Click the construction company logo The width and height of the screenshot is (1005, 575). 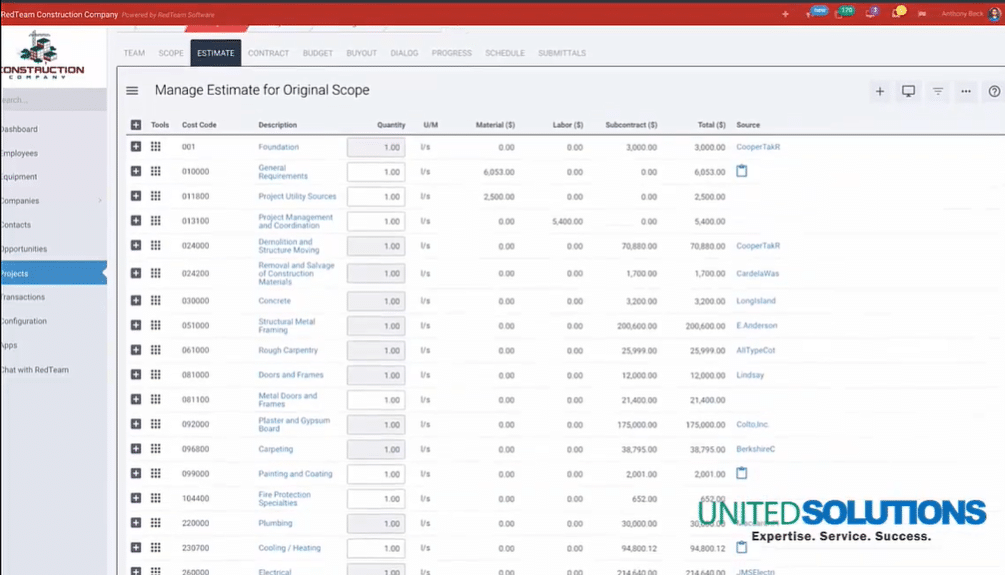42,55
